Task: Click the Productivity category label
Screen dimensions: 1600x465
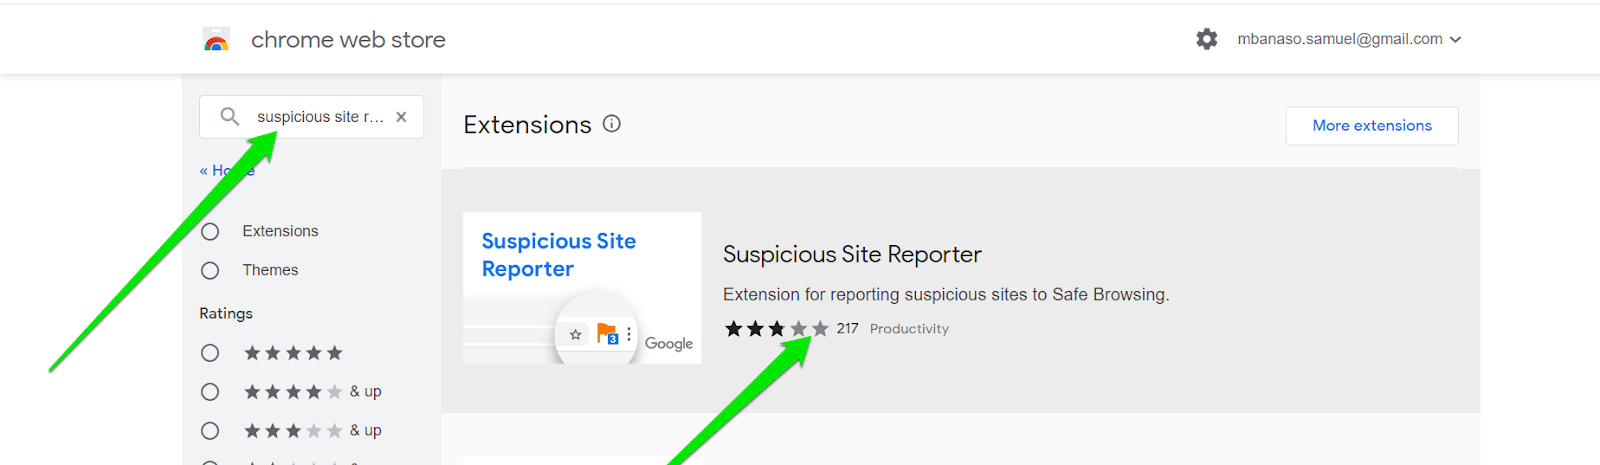Action: pyautogui.click(x=909, y=329)
